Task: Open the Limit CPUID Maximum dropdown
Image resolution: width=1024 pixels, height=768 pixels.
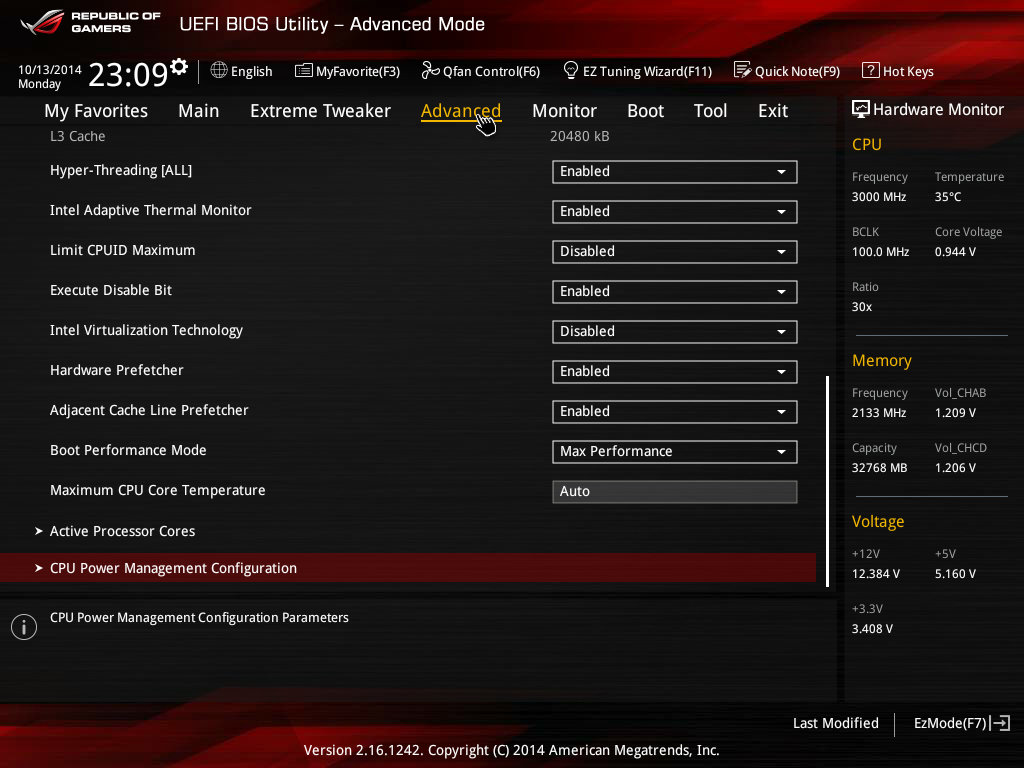Action: [675, 251]
